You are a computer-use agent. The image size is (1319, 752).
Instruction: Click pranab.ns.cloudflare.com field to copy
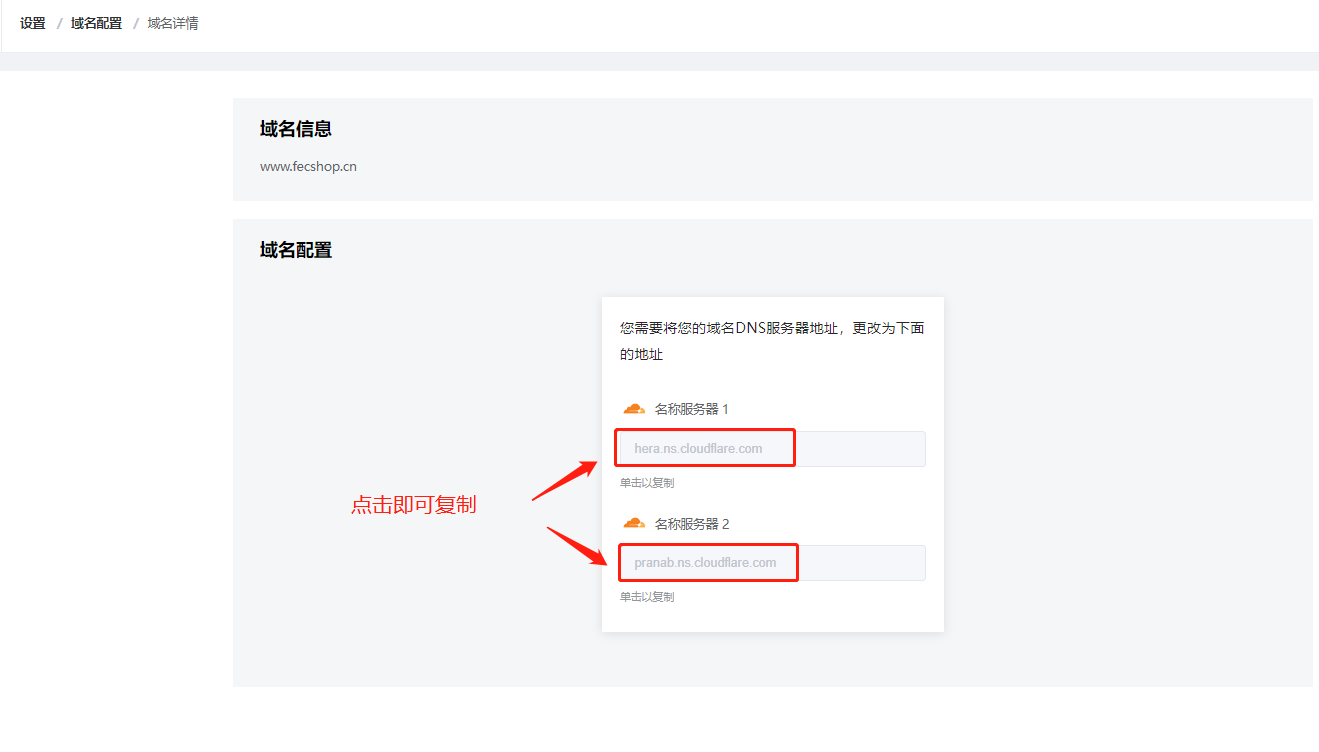(x=772, y=563)
